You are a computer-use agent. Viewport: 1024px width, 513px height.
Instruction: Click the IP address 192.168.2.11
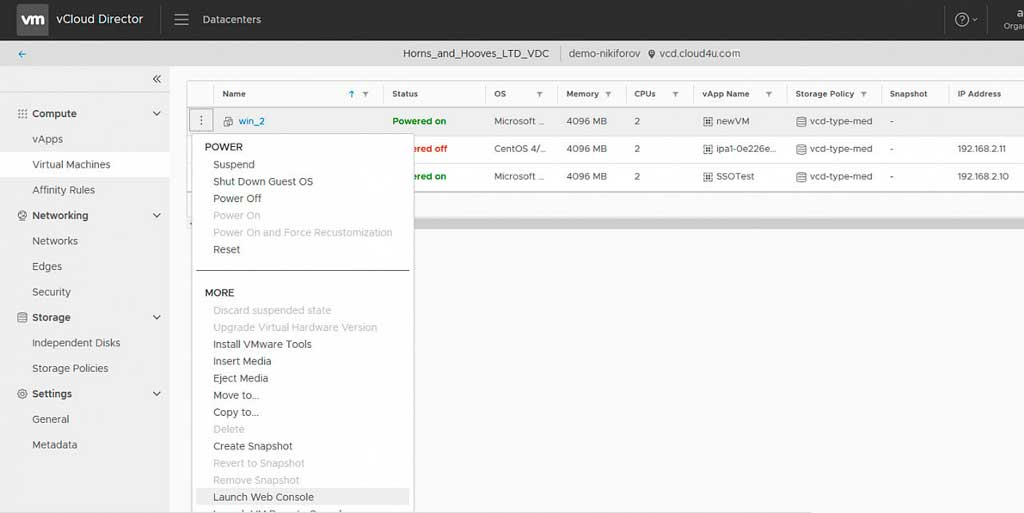pos(982,149)
